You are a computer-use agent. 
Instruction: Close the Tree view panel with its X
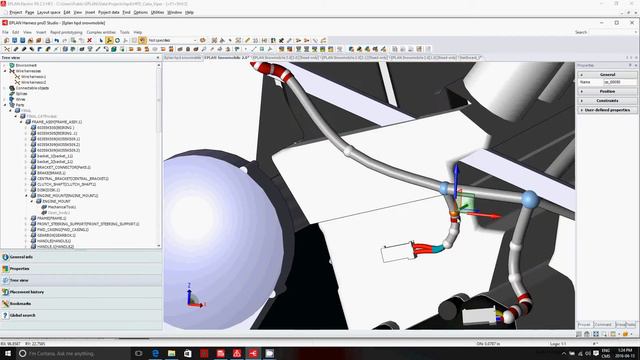click(158, 58)
